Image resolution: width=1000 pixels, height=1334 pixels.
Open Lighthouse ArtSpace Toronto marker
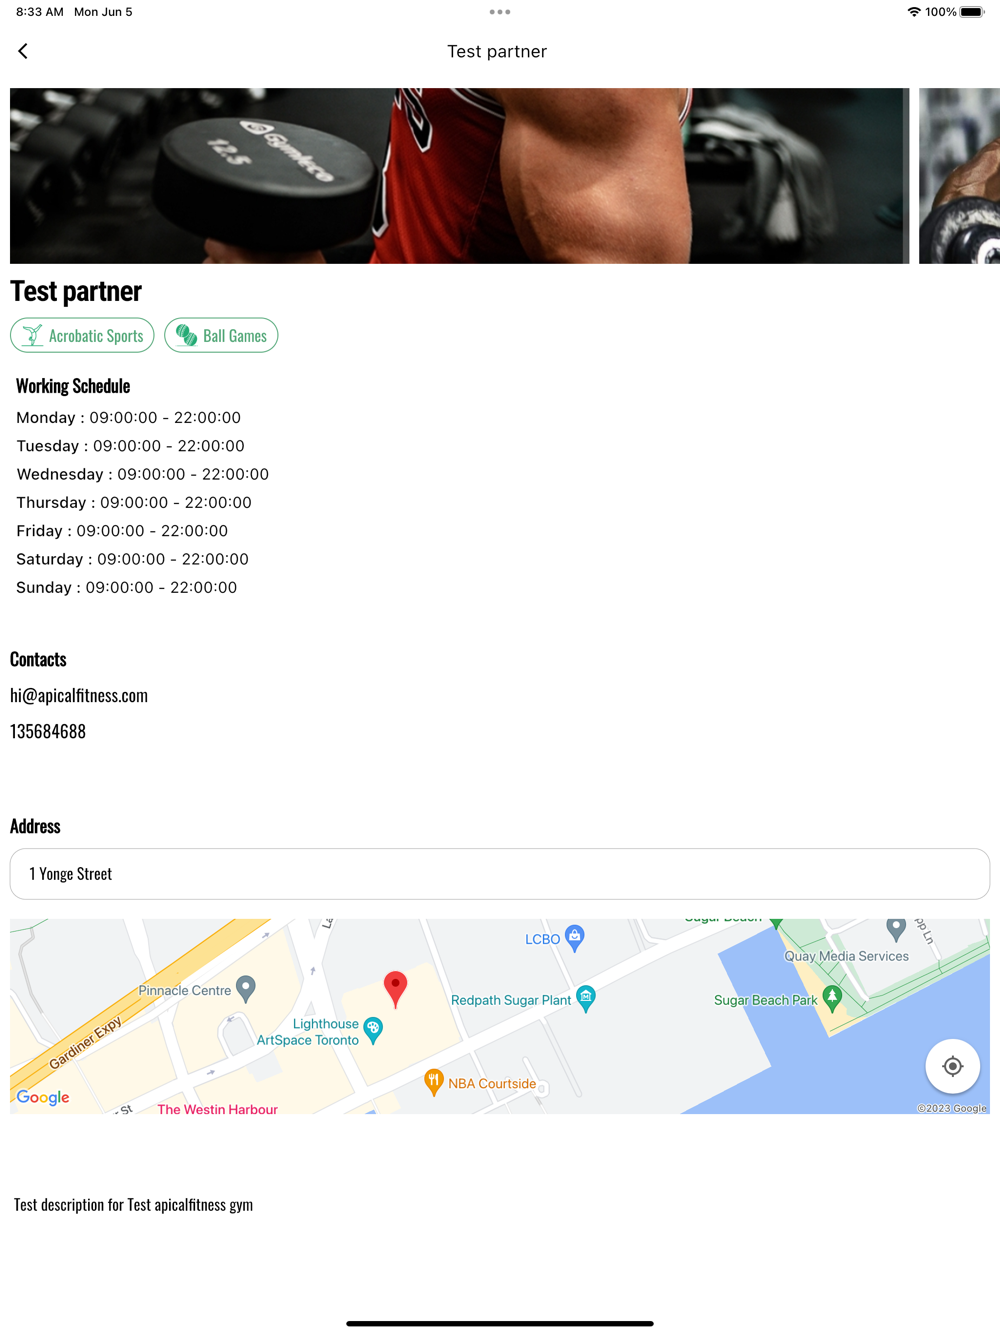(373, 1031)
